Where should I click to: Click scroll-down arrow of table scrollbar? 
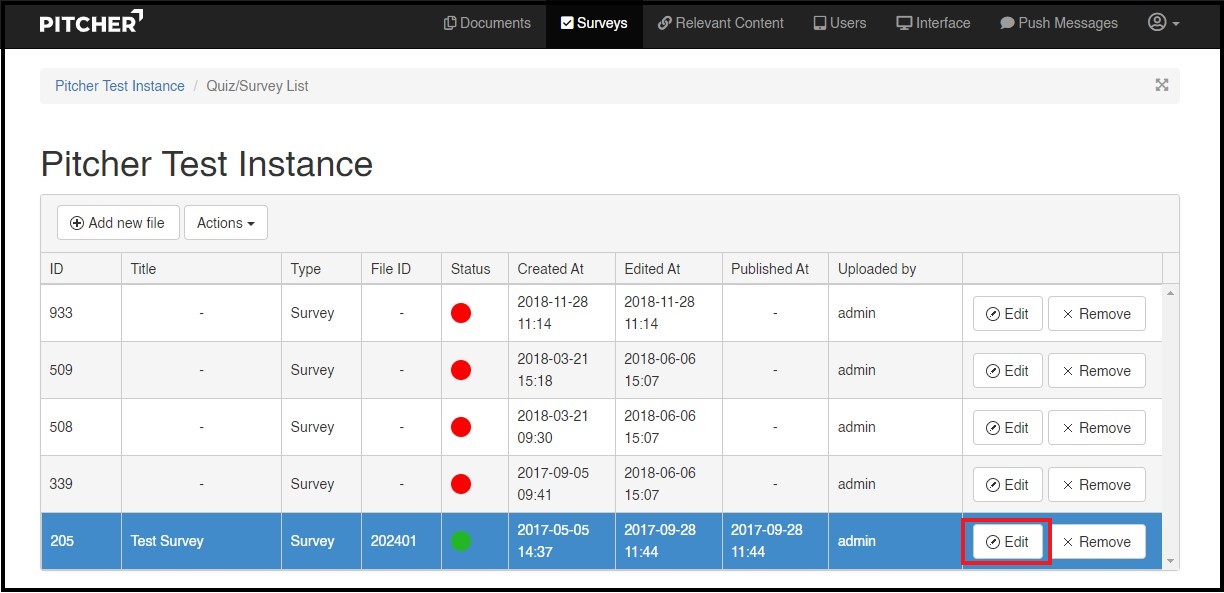coord(1170,562)
